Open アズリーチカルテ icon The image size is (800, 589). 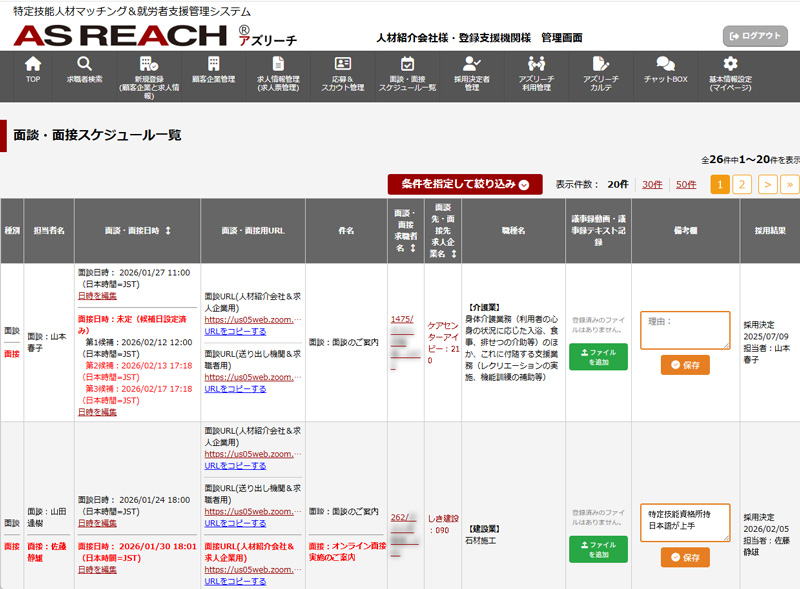(601, 64)
